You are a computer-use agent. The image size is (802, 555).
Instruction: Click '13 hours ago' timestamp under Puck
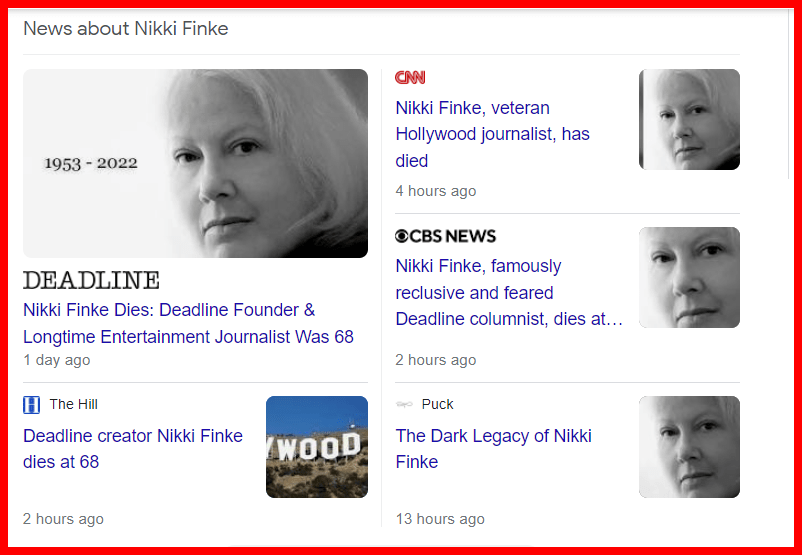[440, 519]
